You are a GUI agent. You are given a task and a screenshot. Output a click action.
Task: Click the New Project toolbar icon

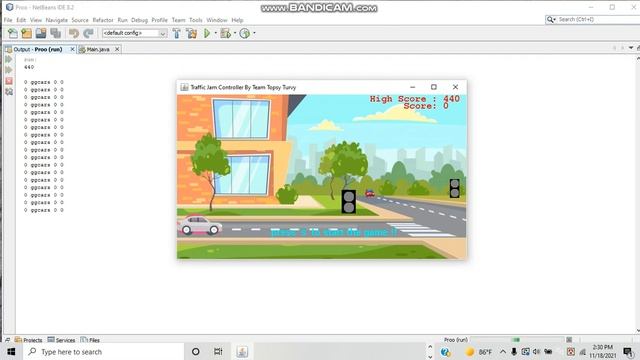tap(27, 33)
